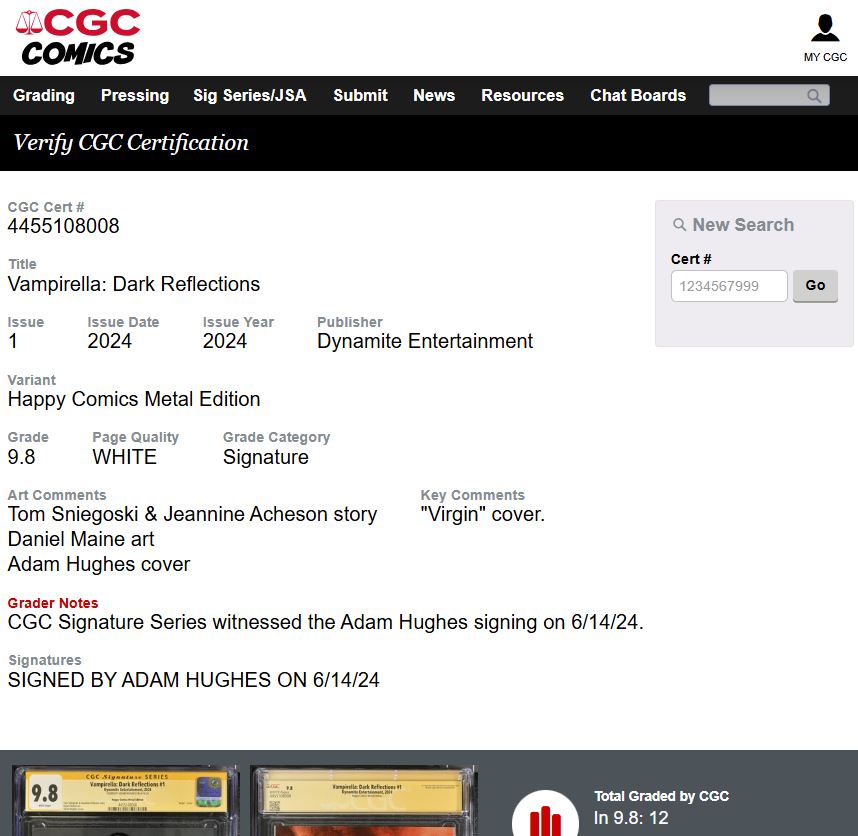The width and height of the screenshot is (858, 836).
Task: Click the CGC Comics logo
Action: [x=78, y=37]
